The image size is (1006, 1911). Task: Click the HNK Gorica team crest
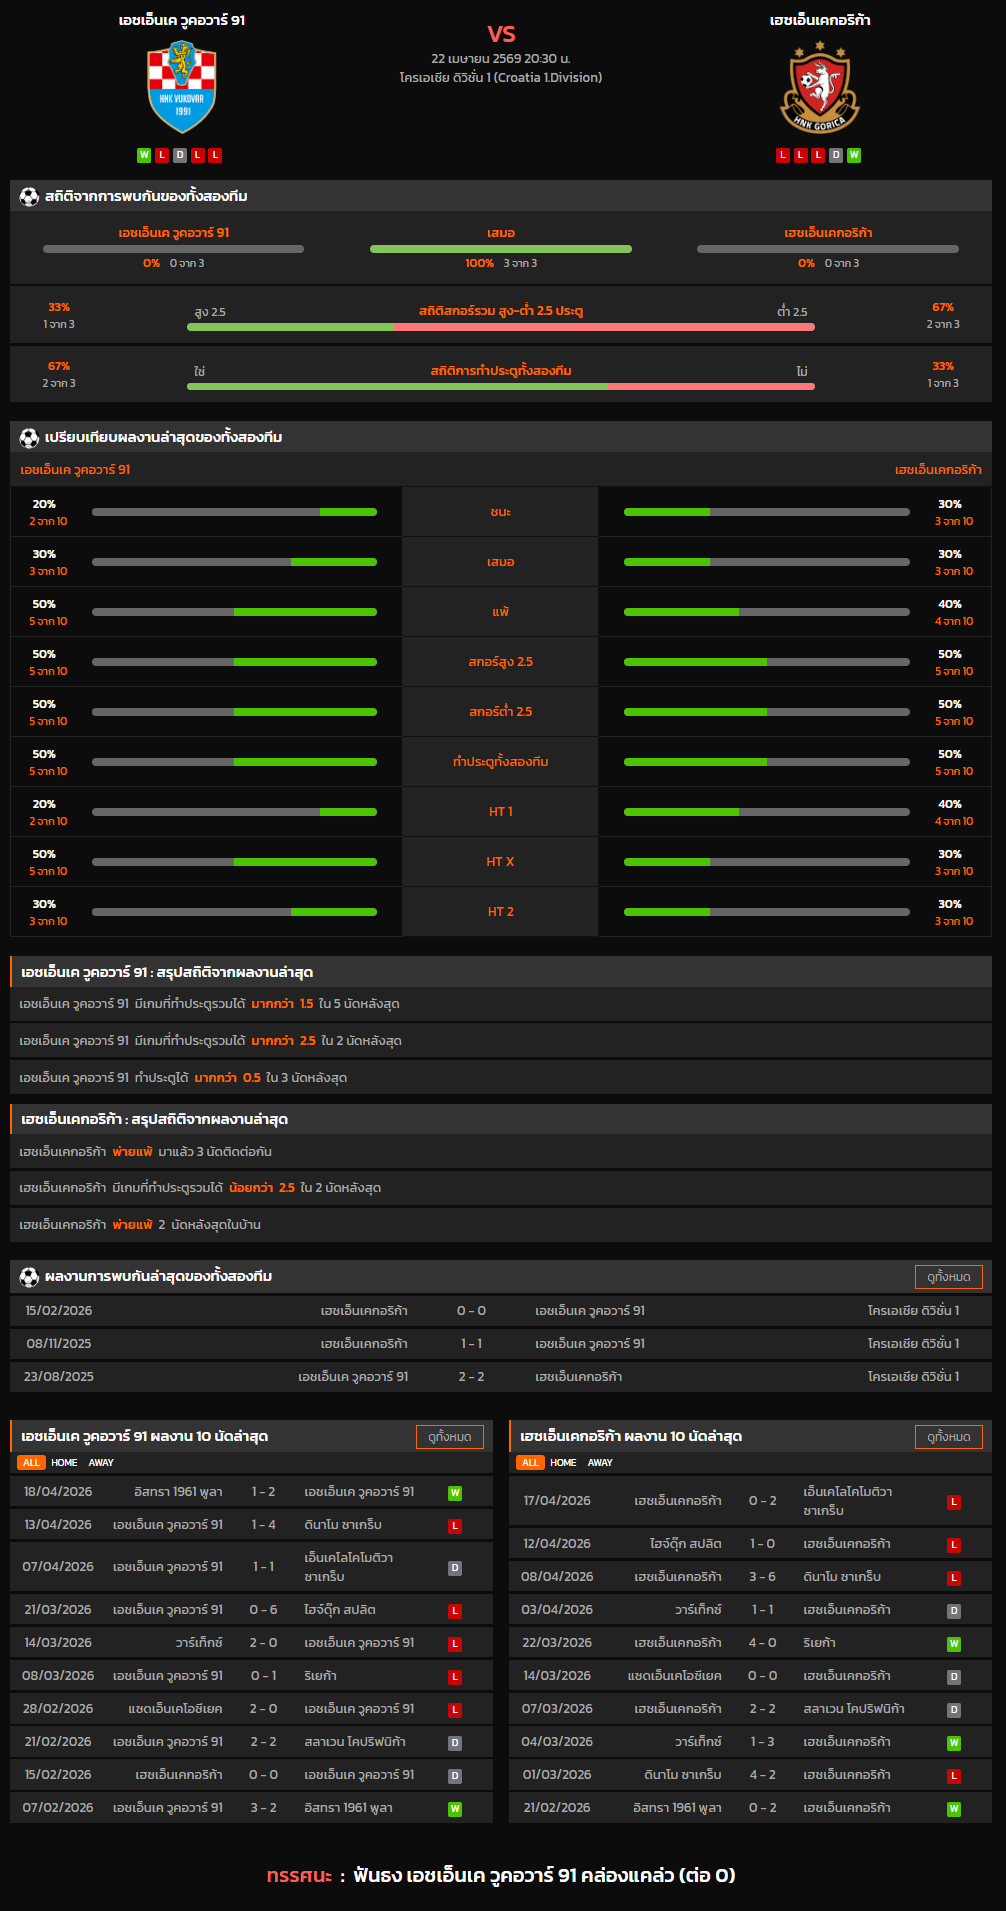point(819,88)
